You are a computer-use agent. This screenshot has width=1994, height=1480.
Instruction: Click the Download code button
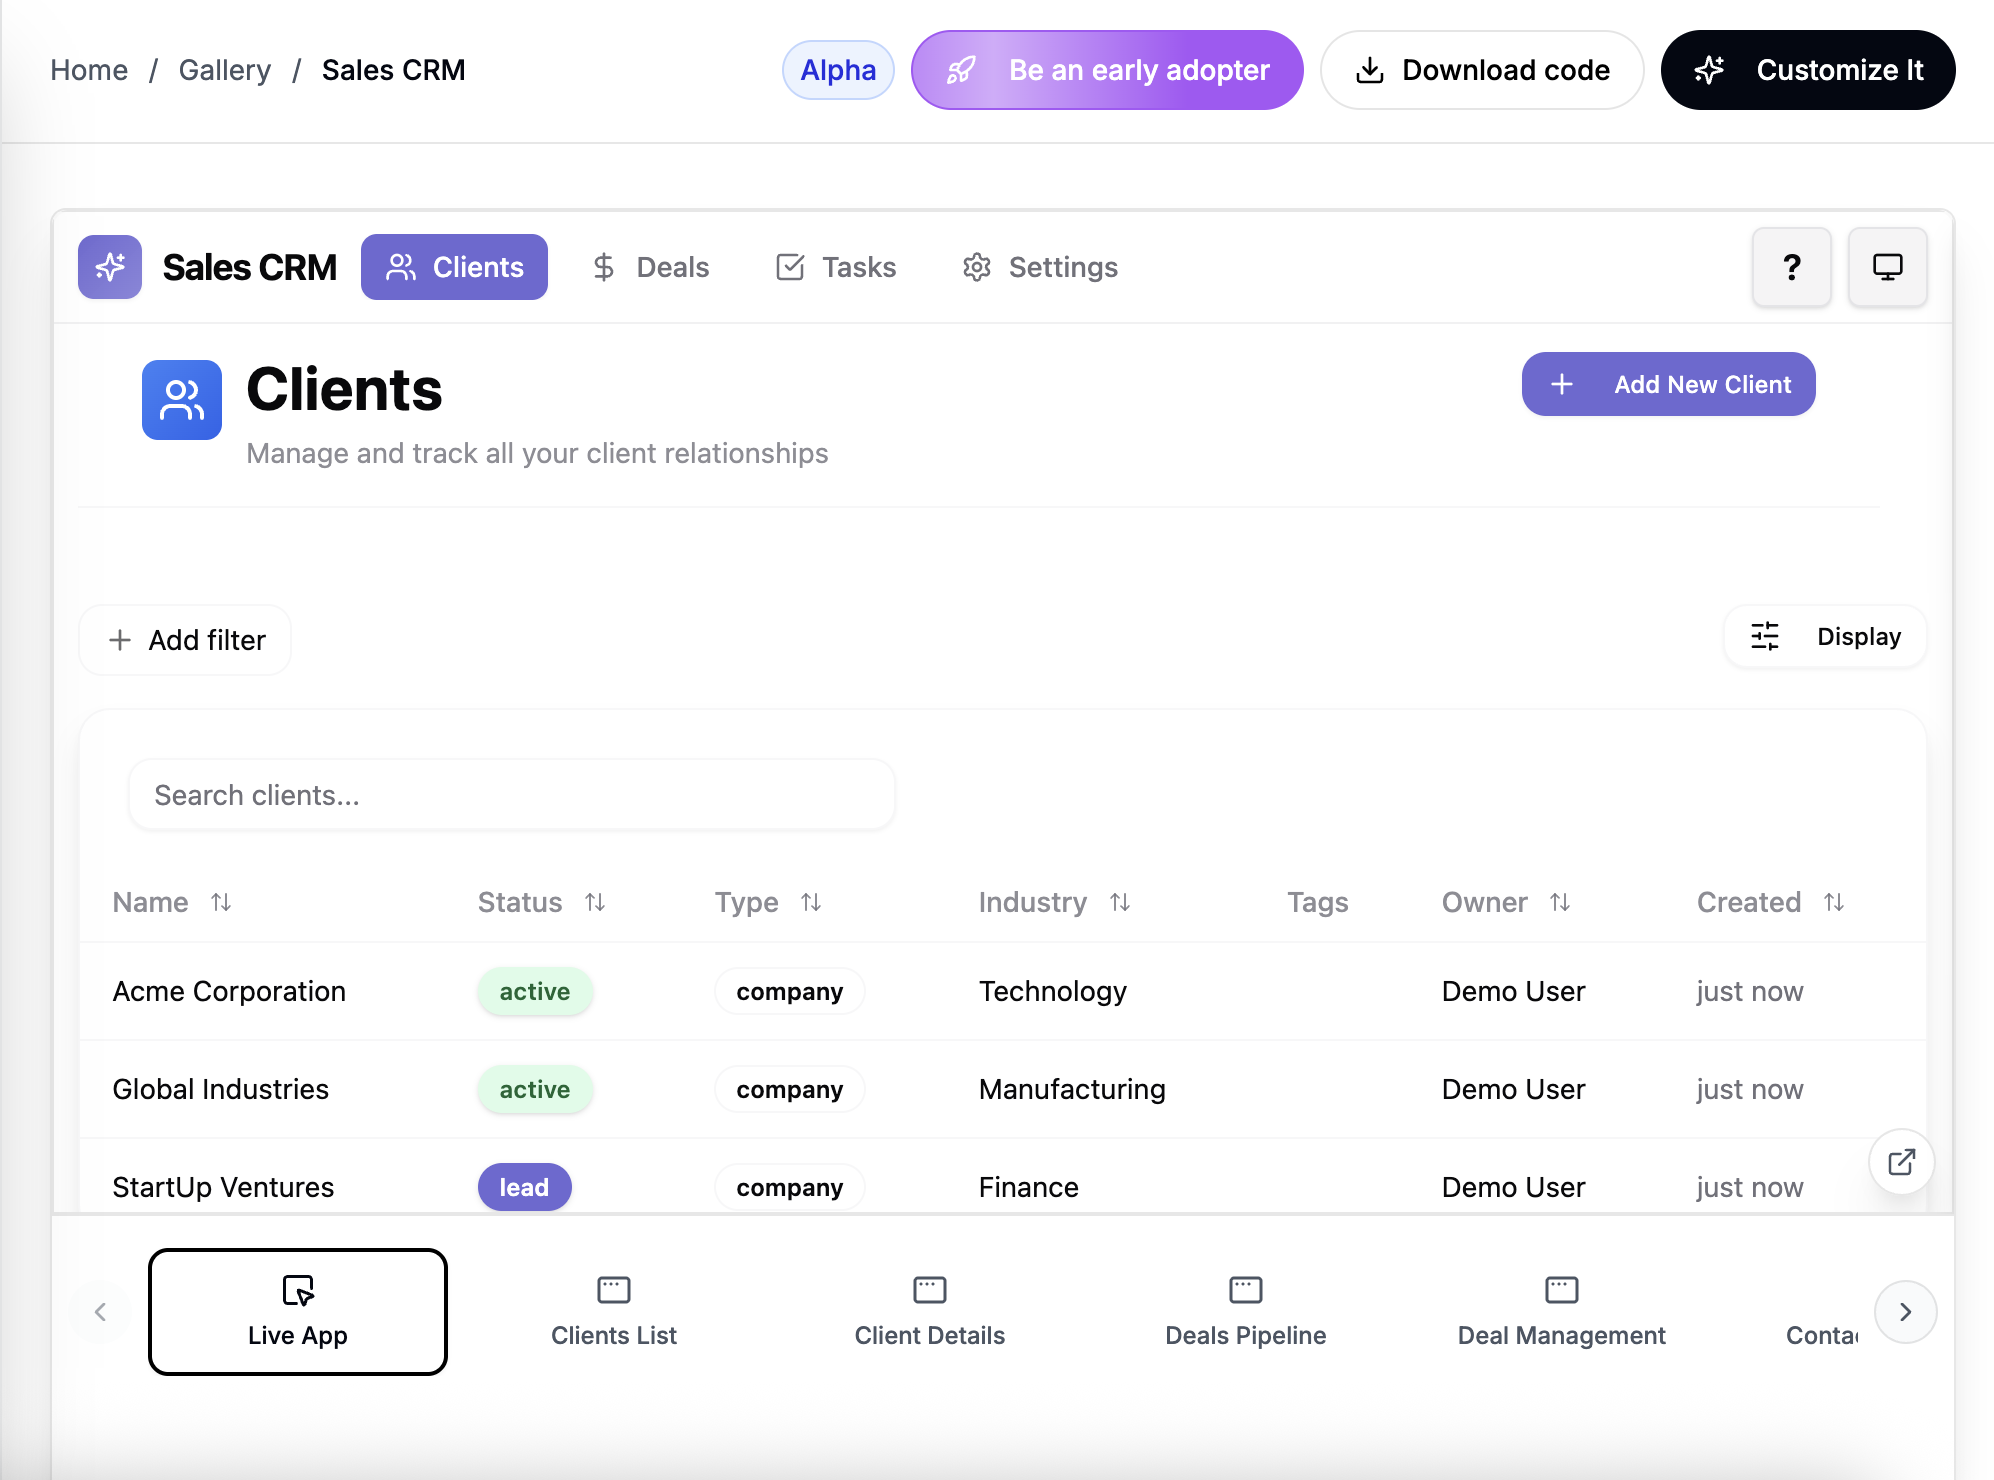(x=1482, y=70)
